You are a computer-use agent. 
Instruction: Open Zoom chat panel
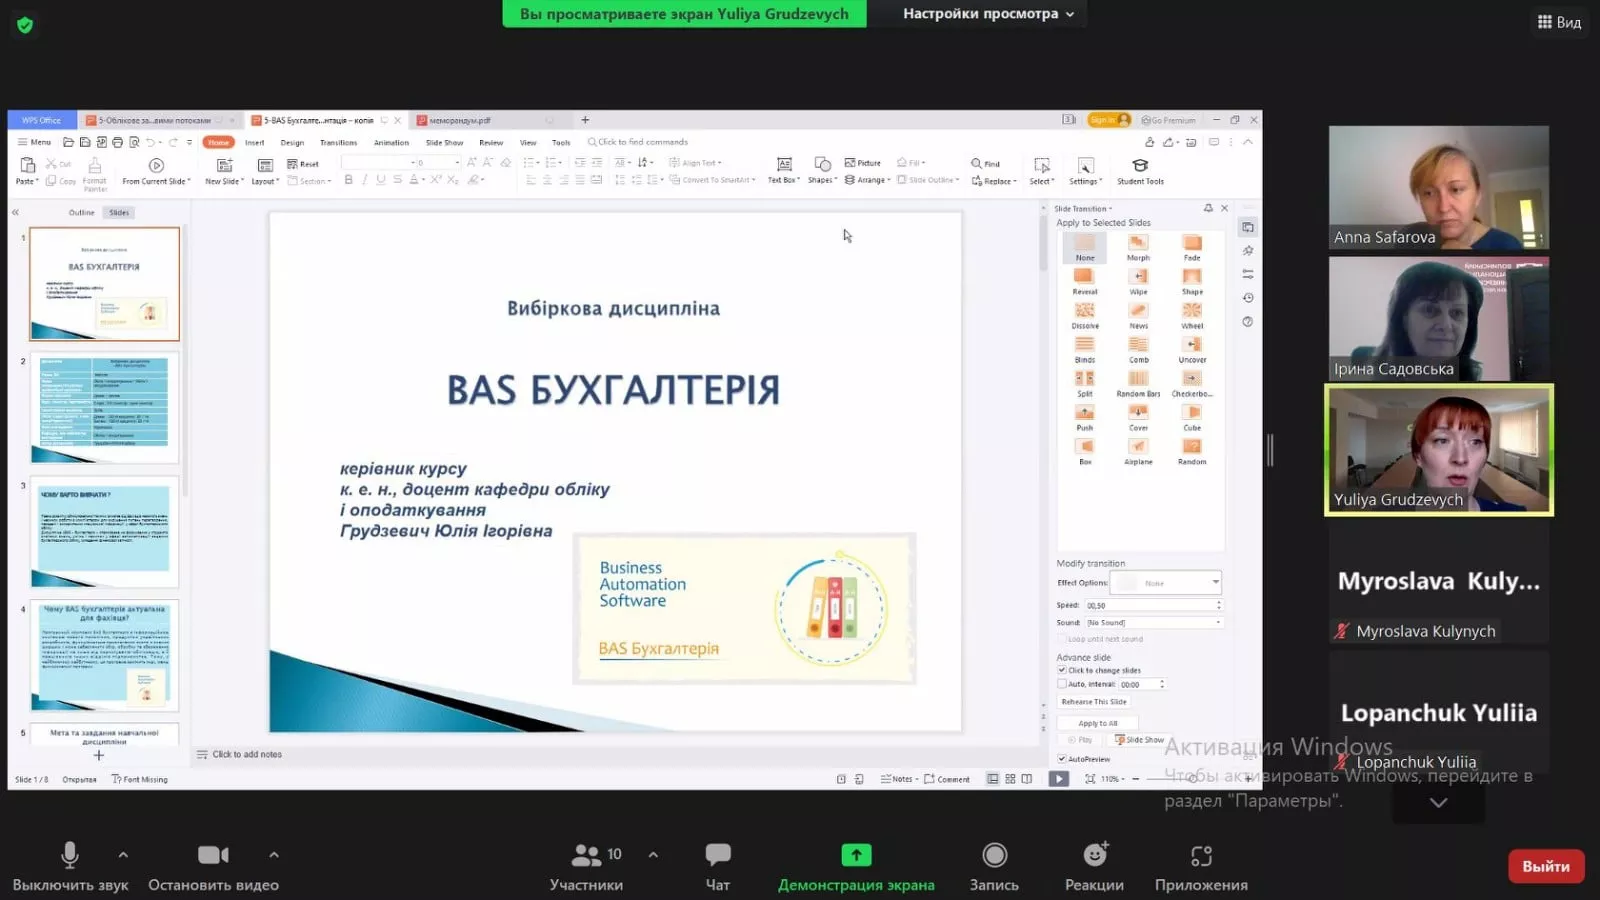click(717, 862)
